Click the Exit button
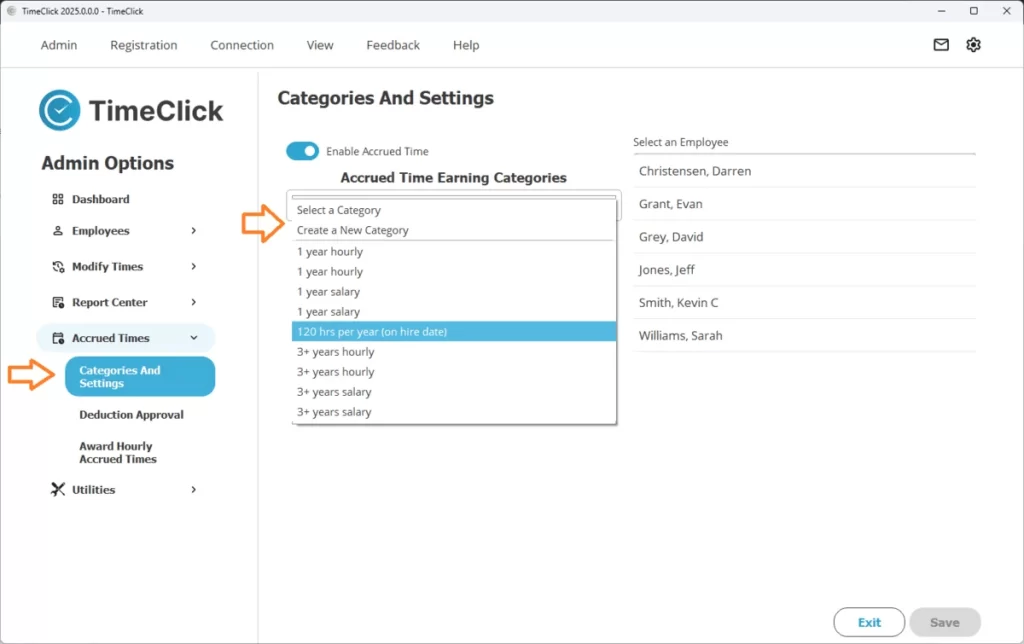 coord(868,622)
